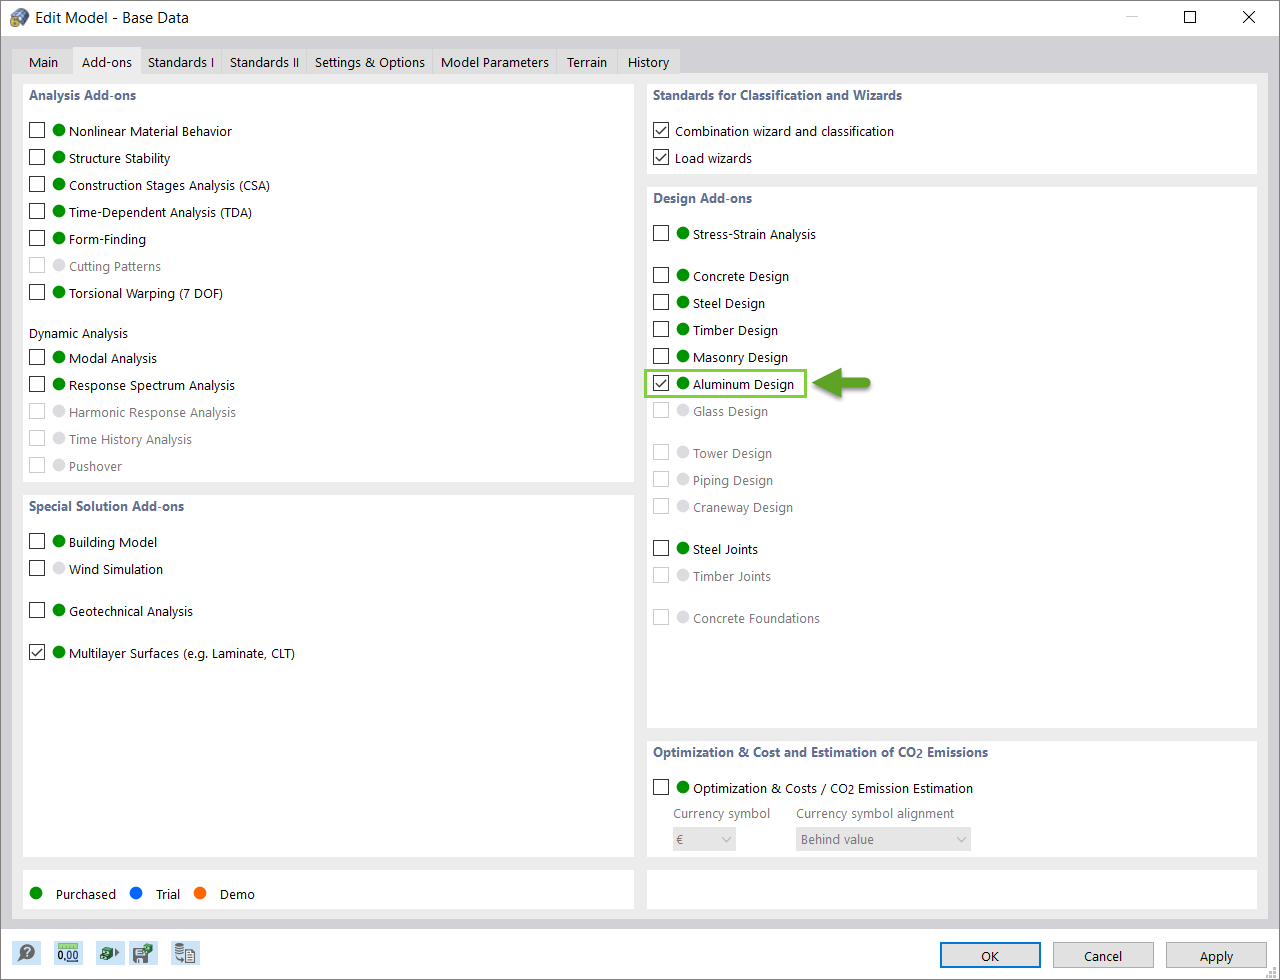Switch to the Standards I tab
Image resolution: width=1280 pixels, height=980 pixels.
click(x=180, y=61)
